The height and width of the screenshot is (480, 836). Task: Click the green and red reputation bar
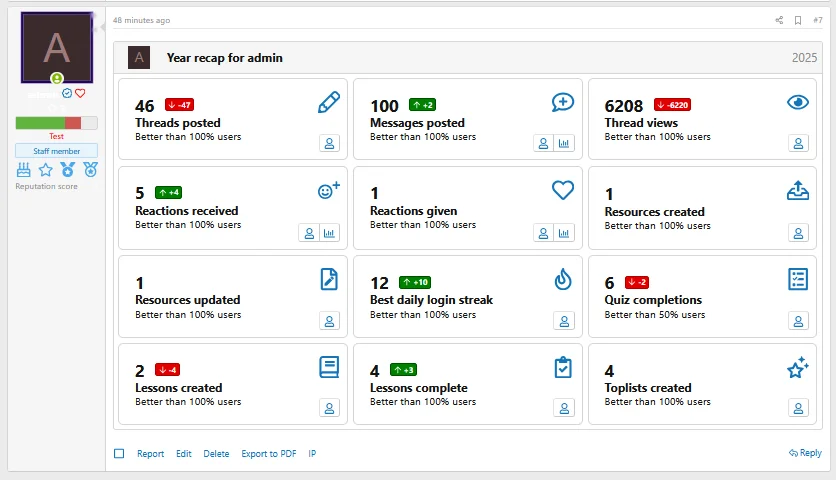(x=56, y=123)
